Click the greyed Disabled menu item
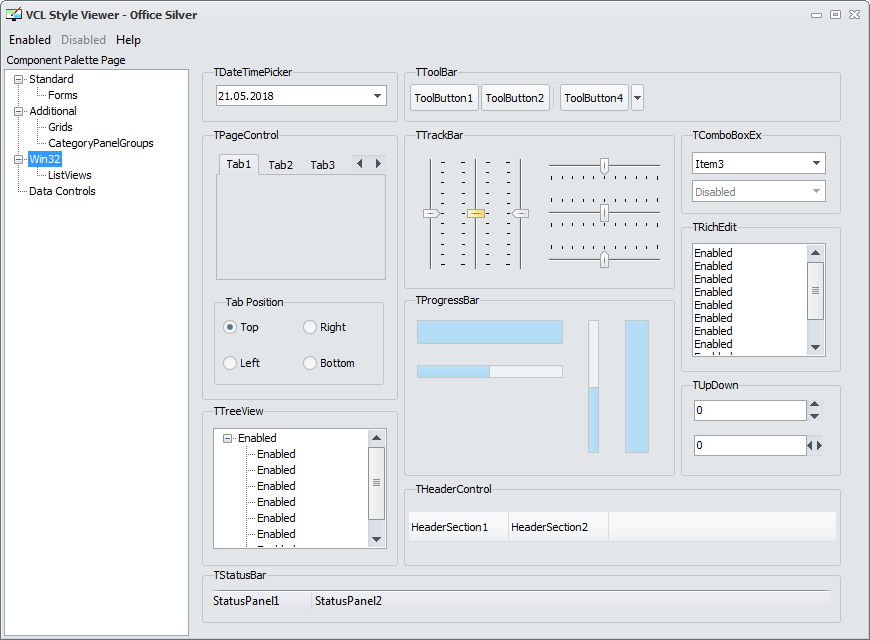Image resolution: width=870 pixels, height=640 pixels. coord(83,40)
